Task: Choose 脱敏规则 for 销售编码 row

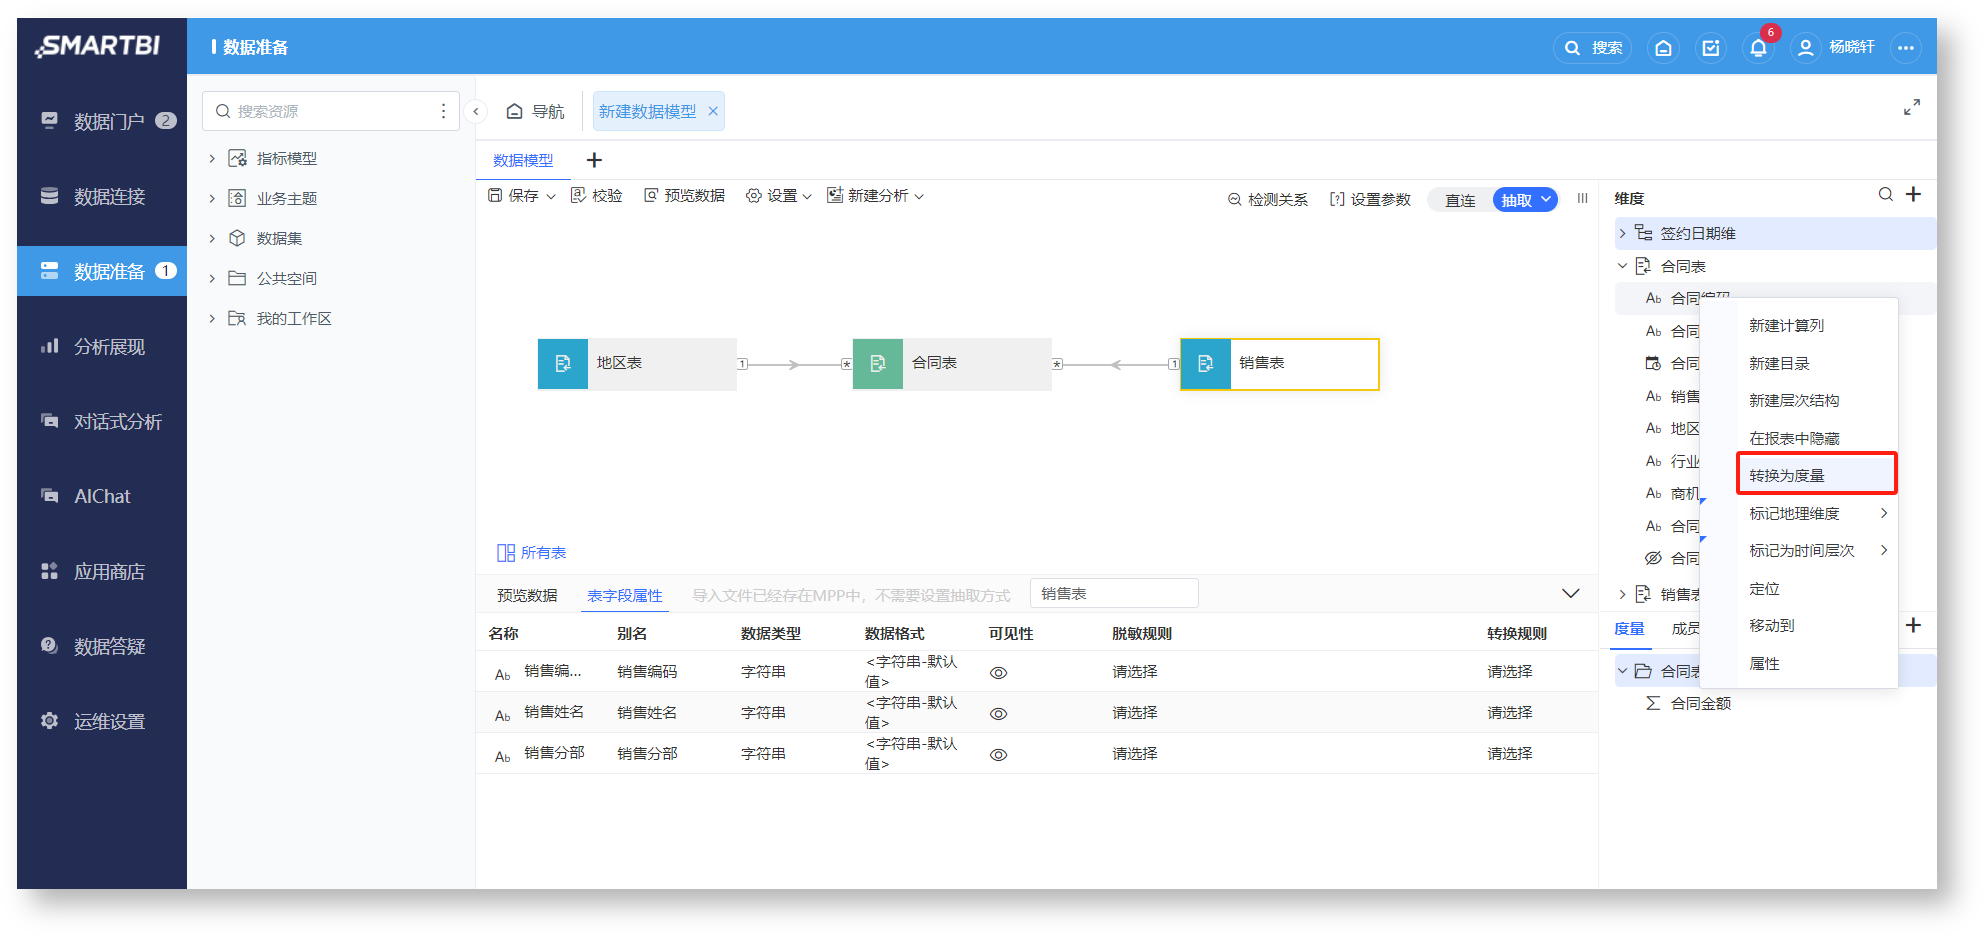Action: [1135, 672]
